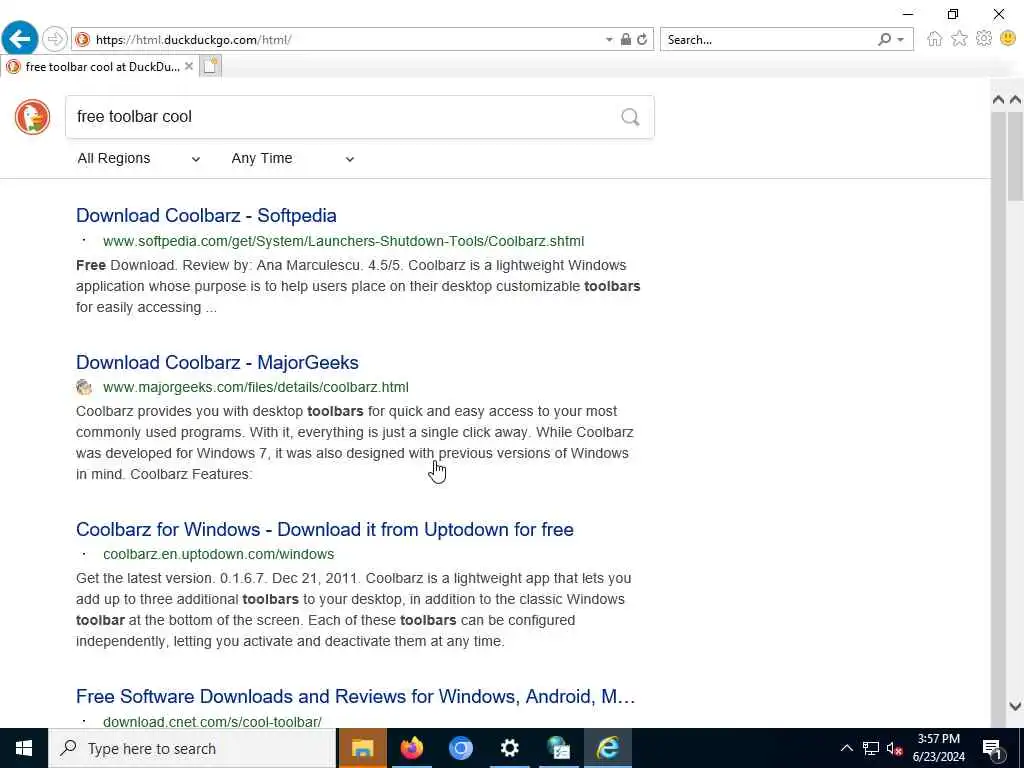Viewport: 1024px width, 768px height.
Task: Open the Windows Start menu
Action: click(24, 748)
